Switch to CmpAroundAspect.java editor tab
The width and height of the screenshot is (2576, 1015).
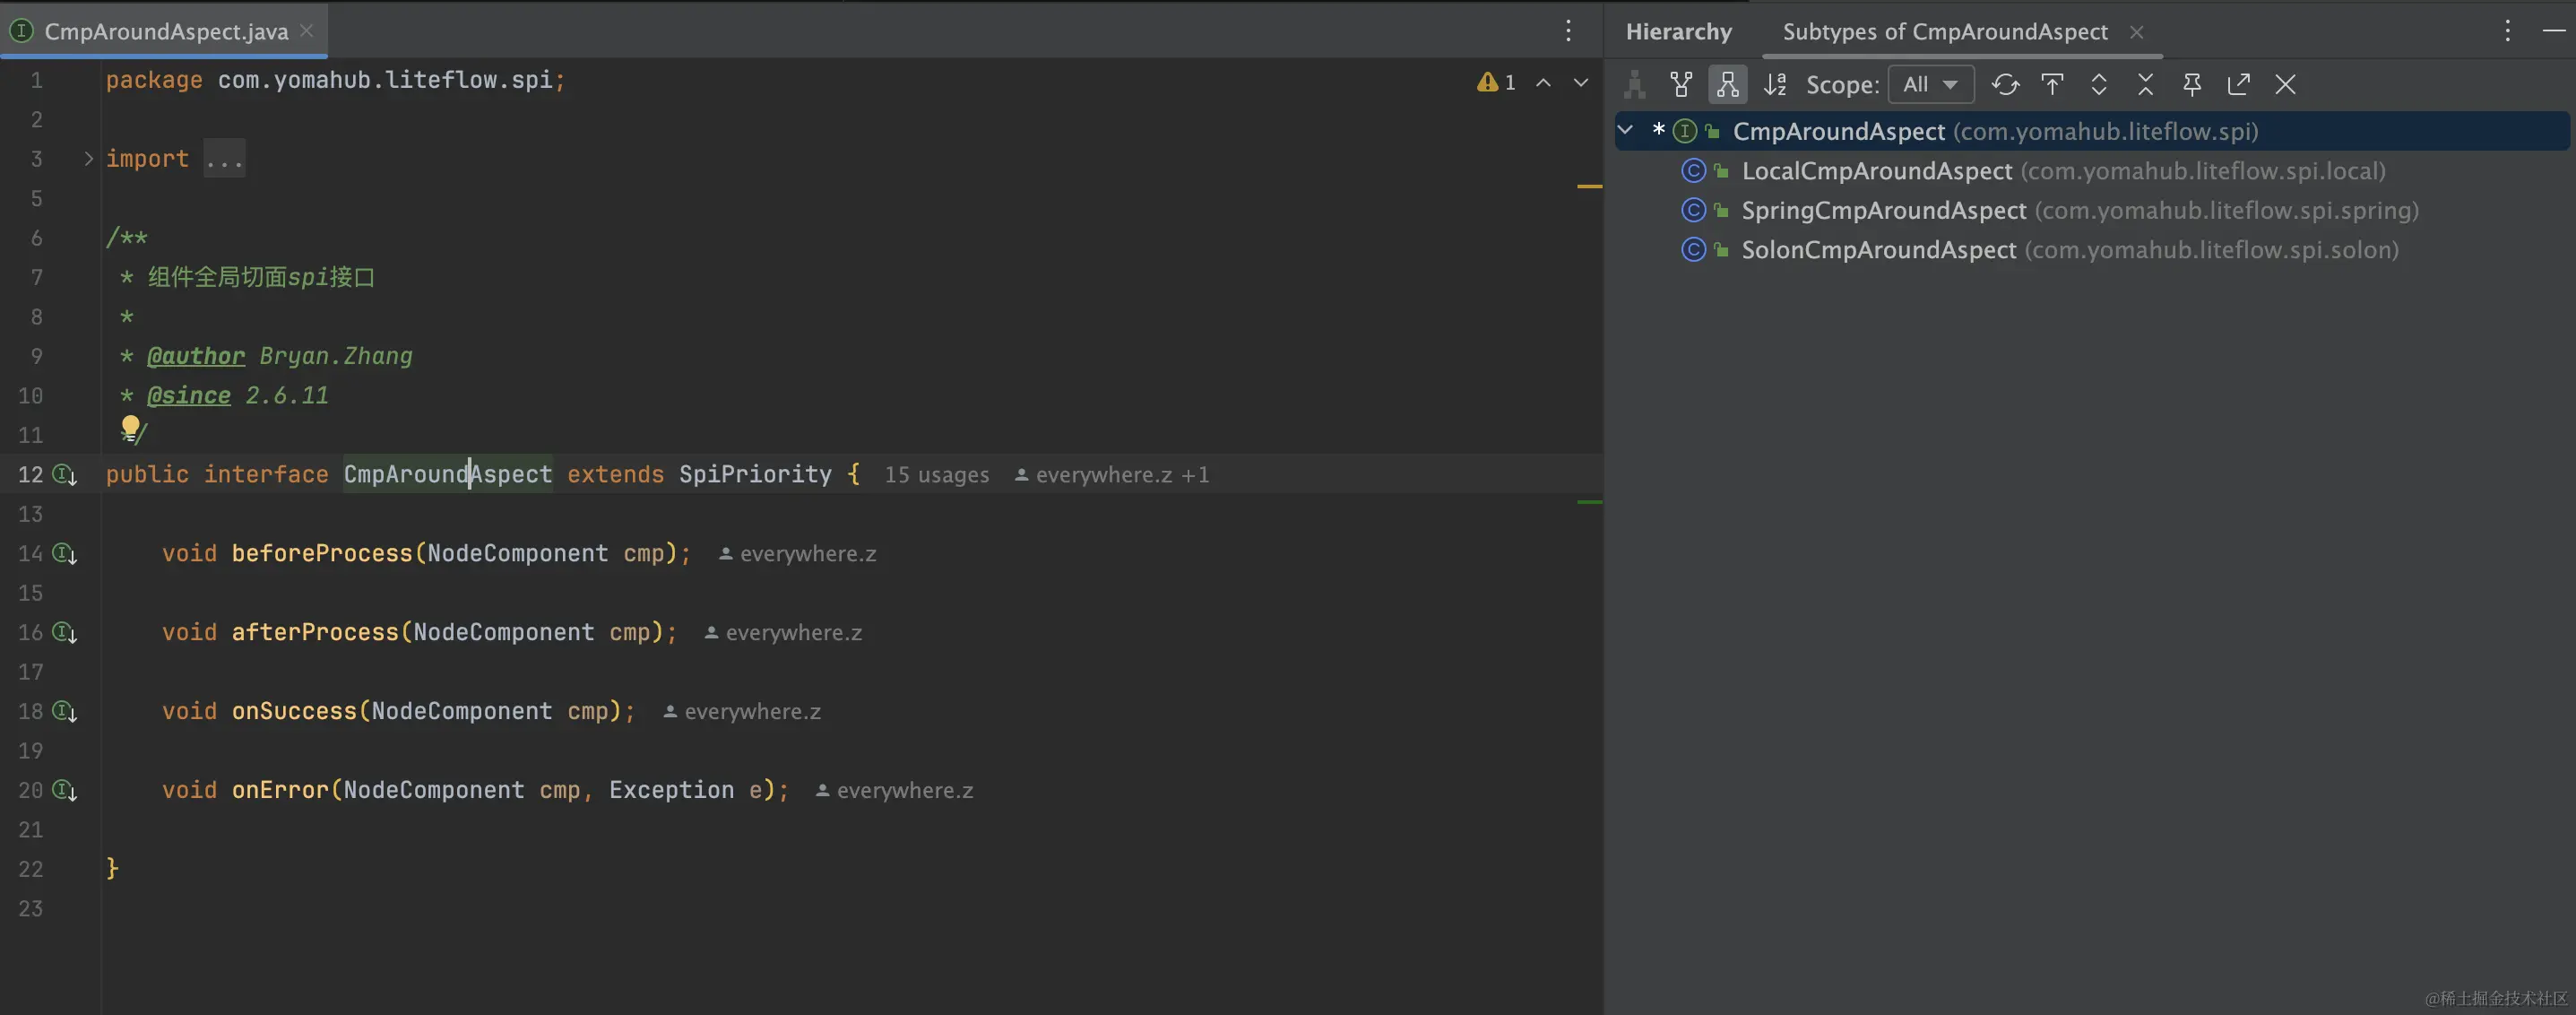pyautogui.click(x=166, y=31)
